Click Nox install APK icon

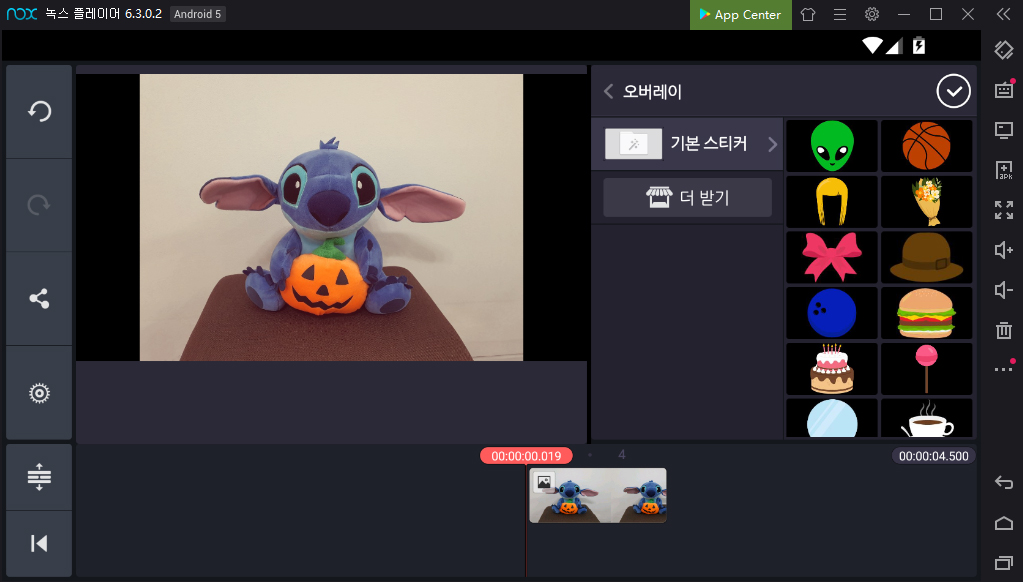[x=1003, y=170]
